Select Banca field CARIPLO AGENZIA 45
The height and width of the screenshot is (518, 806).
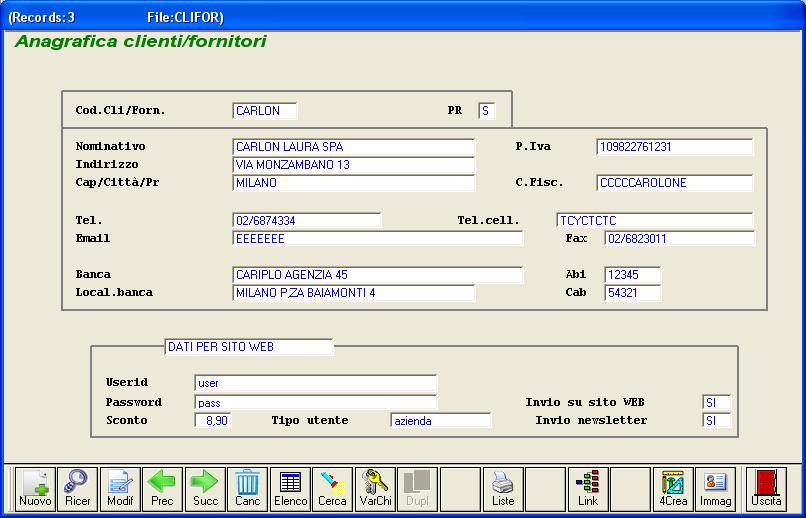(377, 275)
